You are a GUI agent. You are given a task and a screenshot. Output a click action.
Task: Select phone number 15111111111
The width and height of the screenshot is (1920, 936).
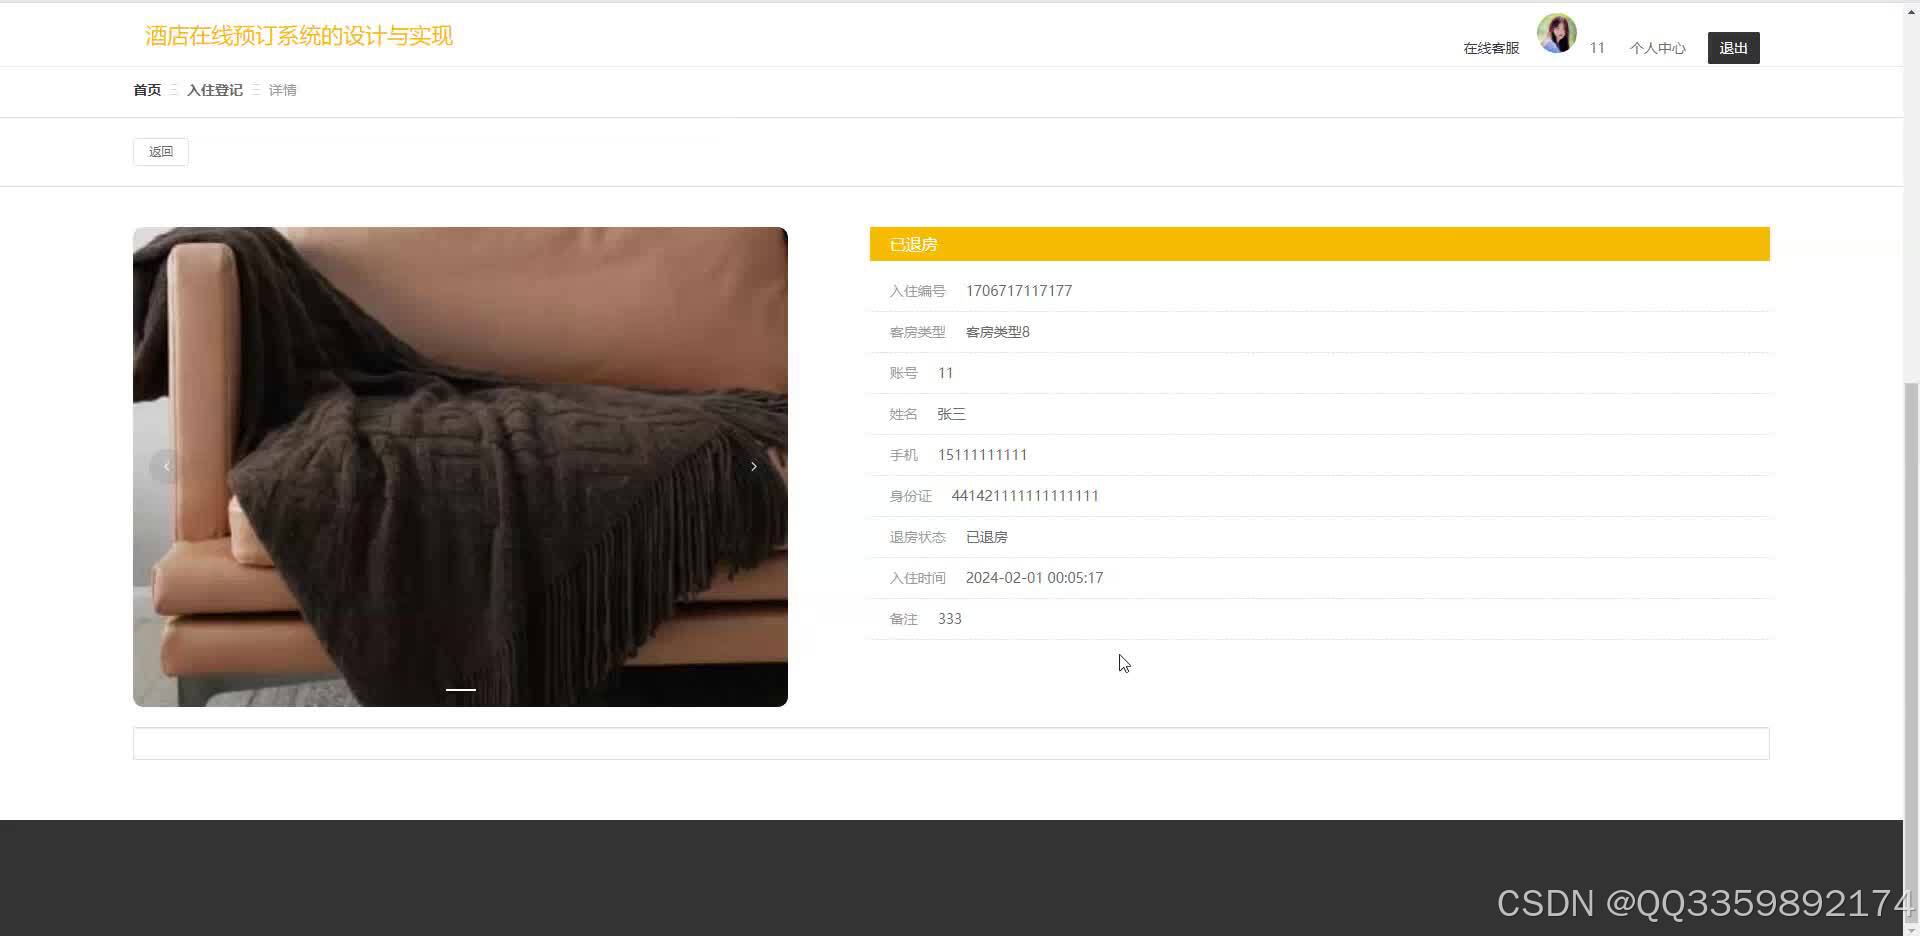point(982,455)
